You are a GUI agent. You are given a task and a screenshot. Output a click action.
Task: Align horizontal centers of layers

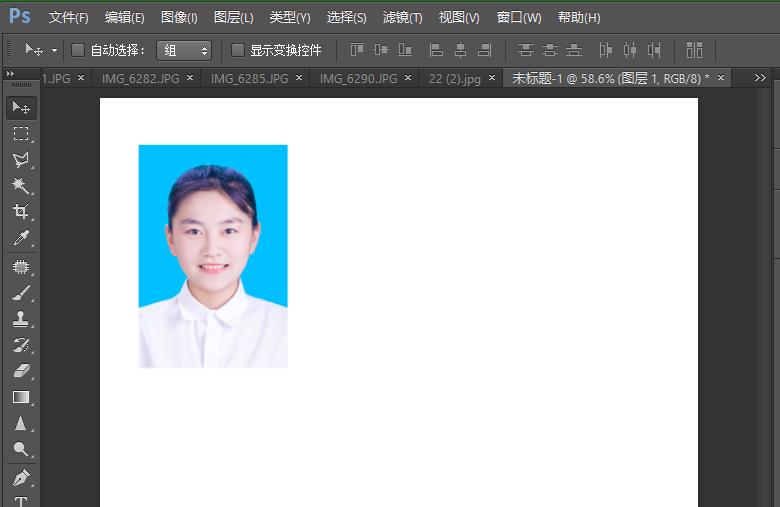point(461,50)
